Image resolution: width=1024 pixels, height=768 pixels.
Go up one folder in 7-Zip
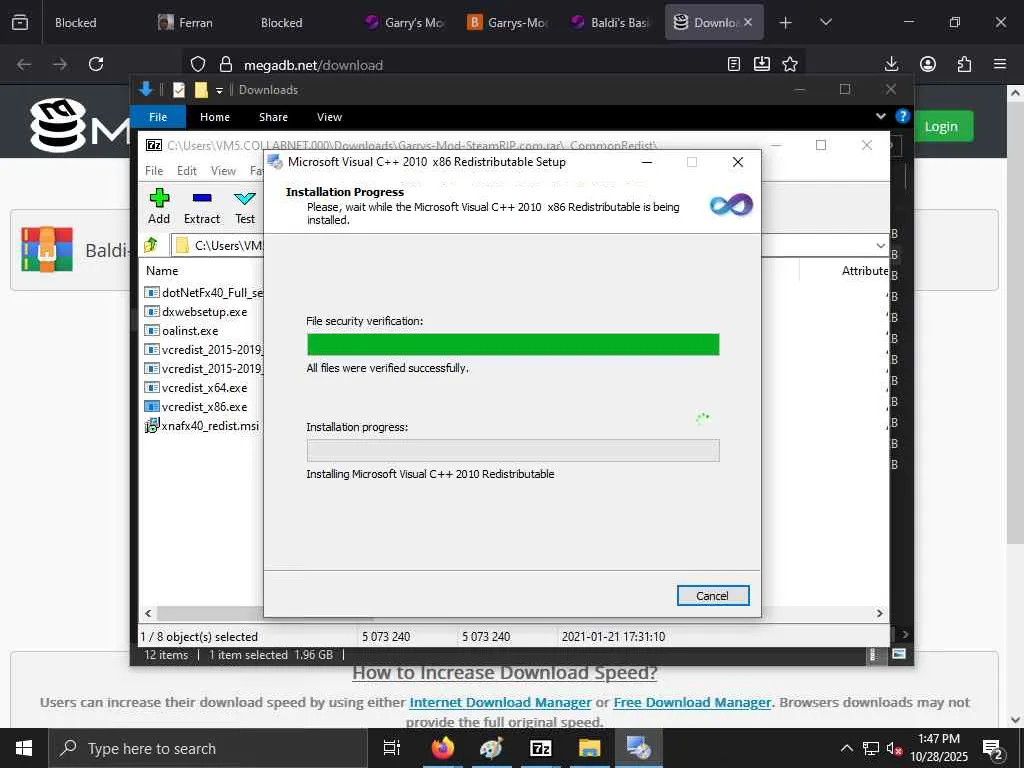pos(151,245)
